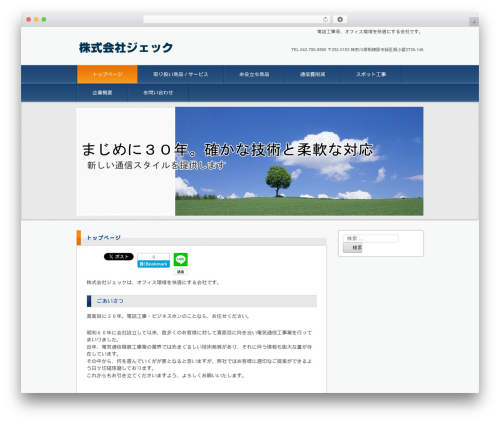Open the お役立ち商品 menu item
The height and width of the screenshot is (423, 500).
point(254,74)
